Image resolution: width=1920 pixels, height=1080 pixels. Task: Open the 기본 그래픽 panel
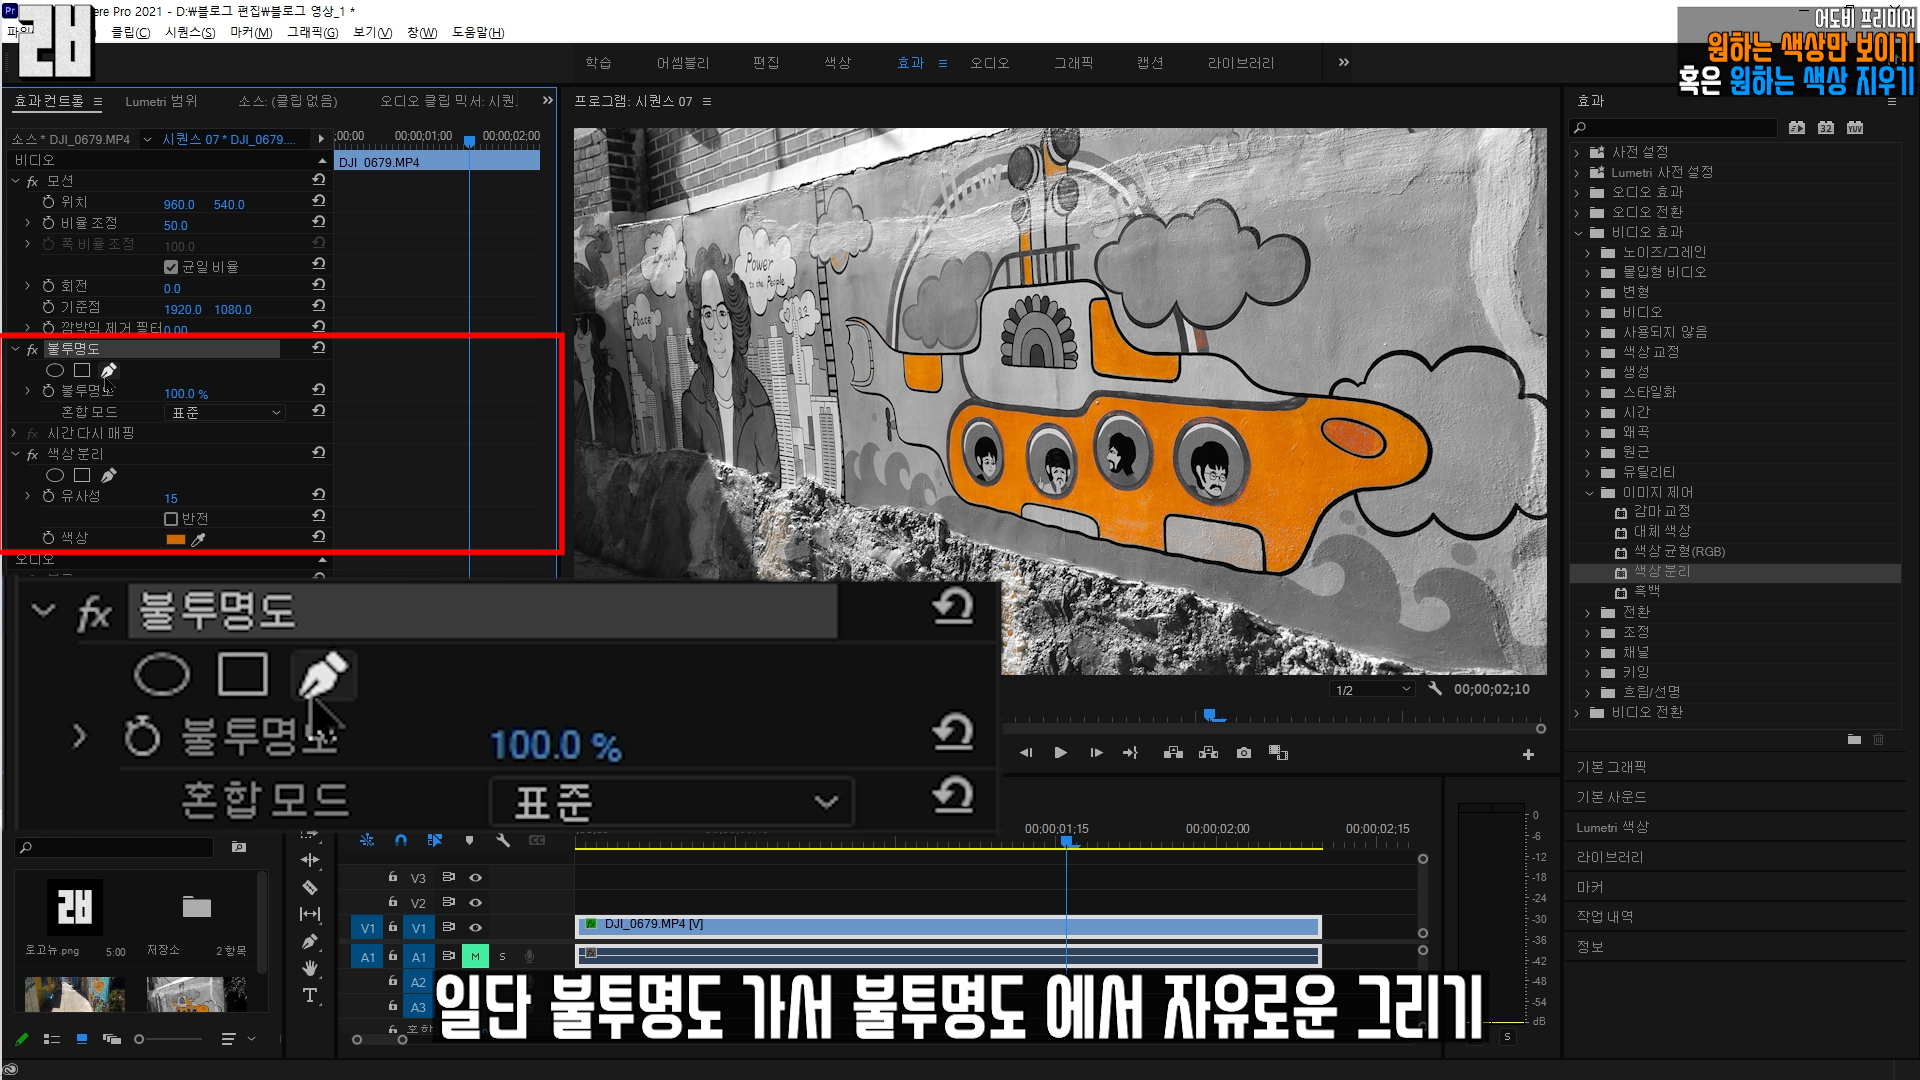pyautogui.click(x=1611, y=767)
